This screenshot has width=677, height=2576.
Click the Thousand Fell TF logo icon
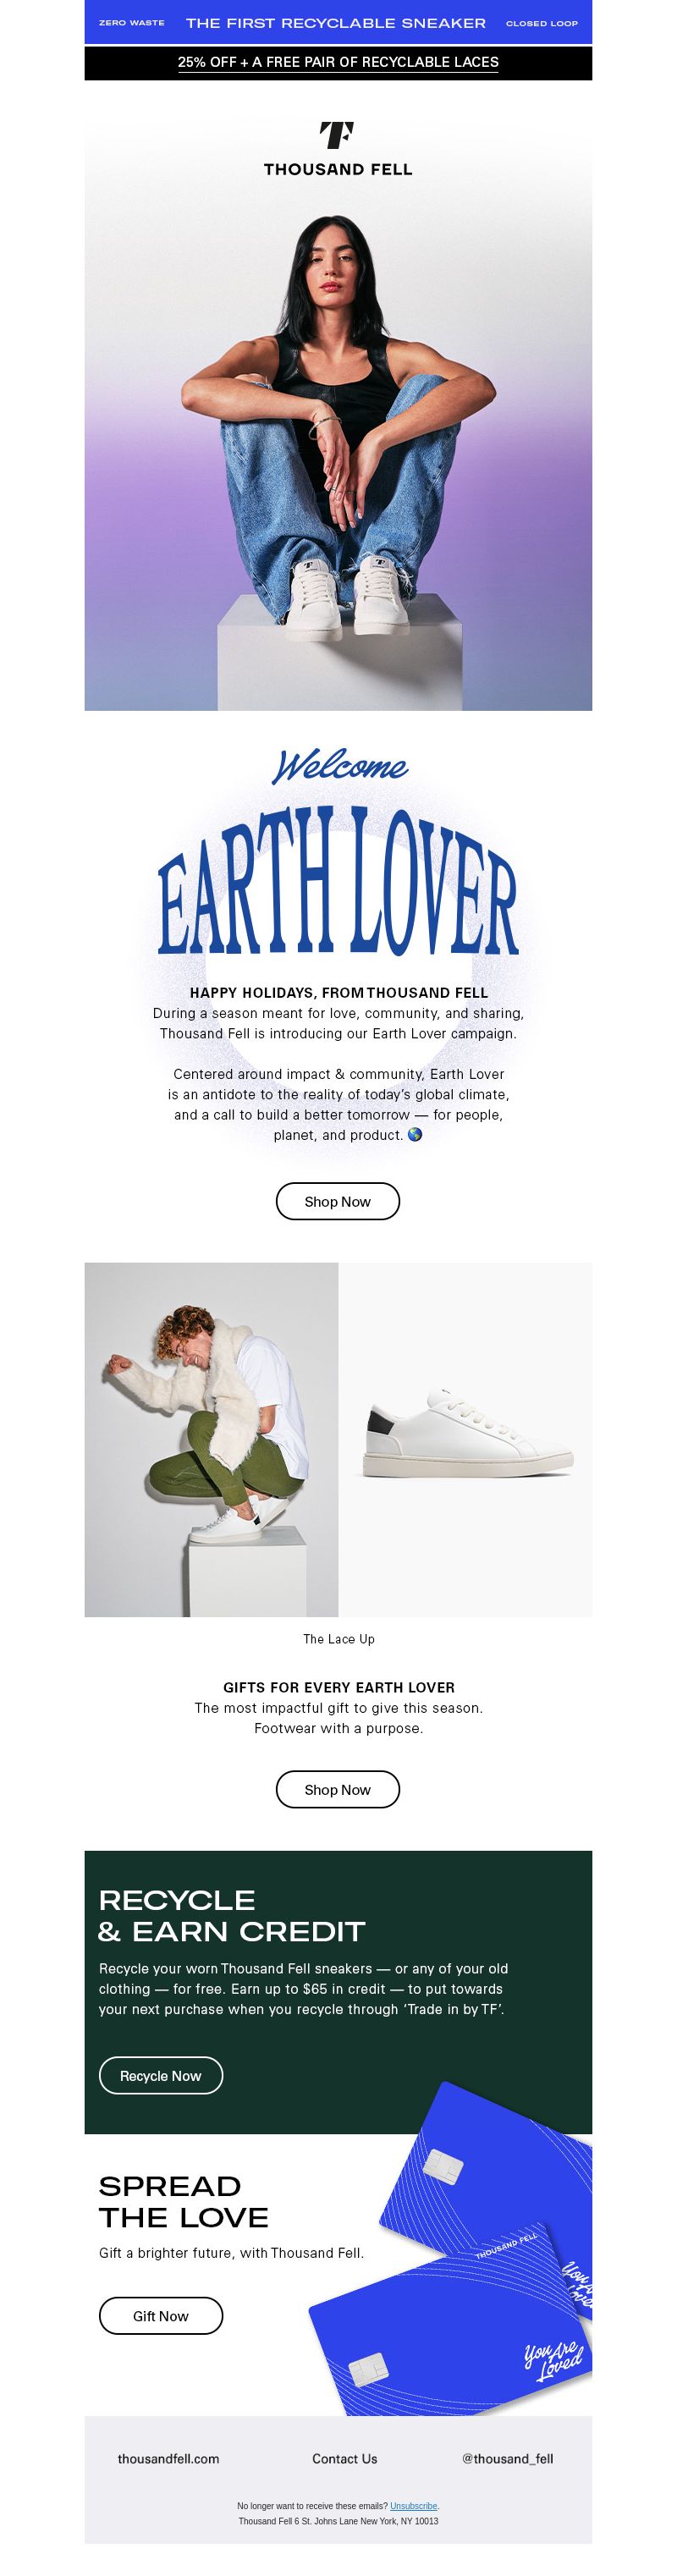click(337, 135)
